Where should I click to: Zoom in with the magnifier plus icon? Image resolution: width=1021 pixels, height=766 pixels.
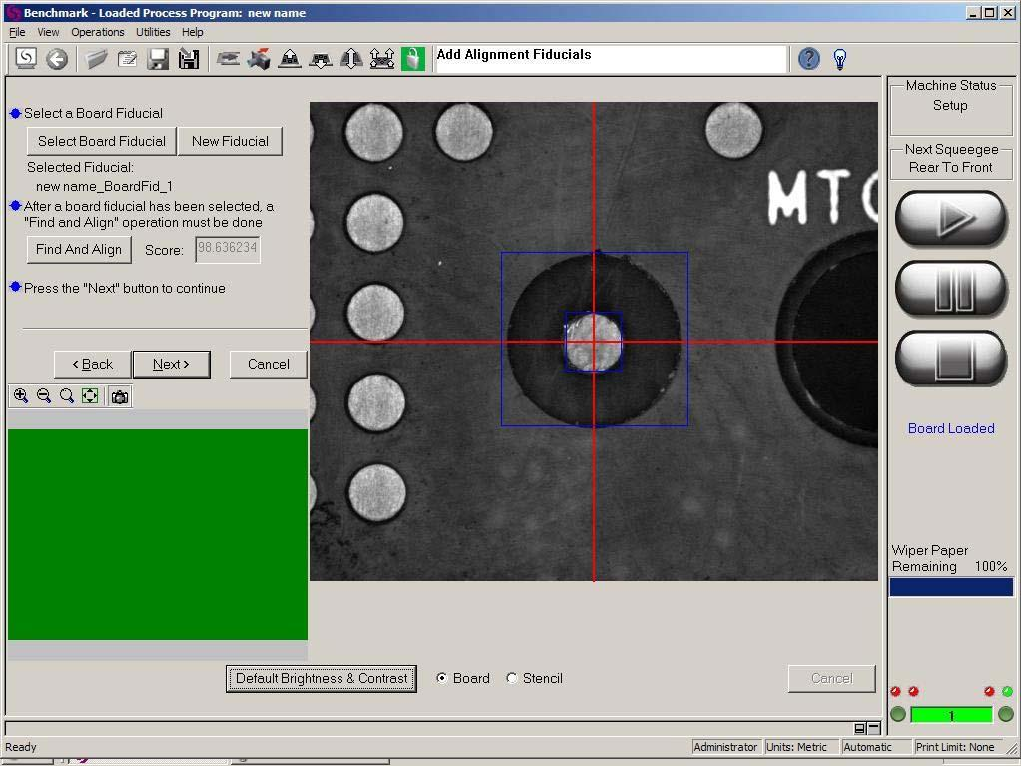click(x=20, y=396)
